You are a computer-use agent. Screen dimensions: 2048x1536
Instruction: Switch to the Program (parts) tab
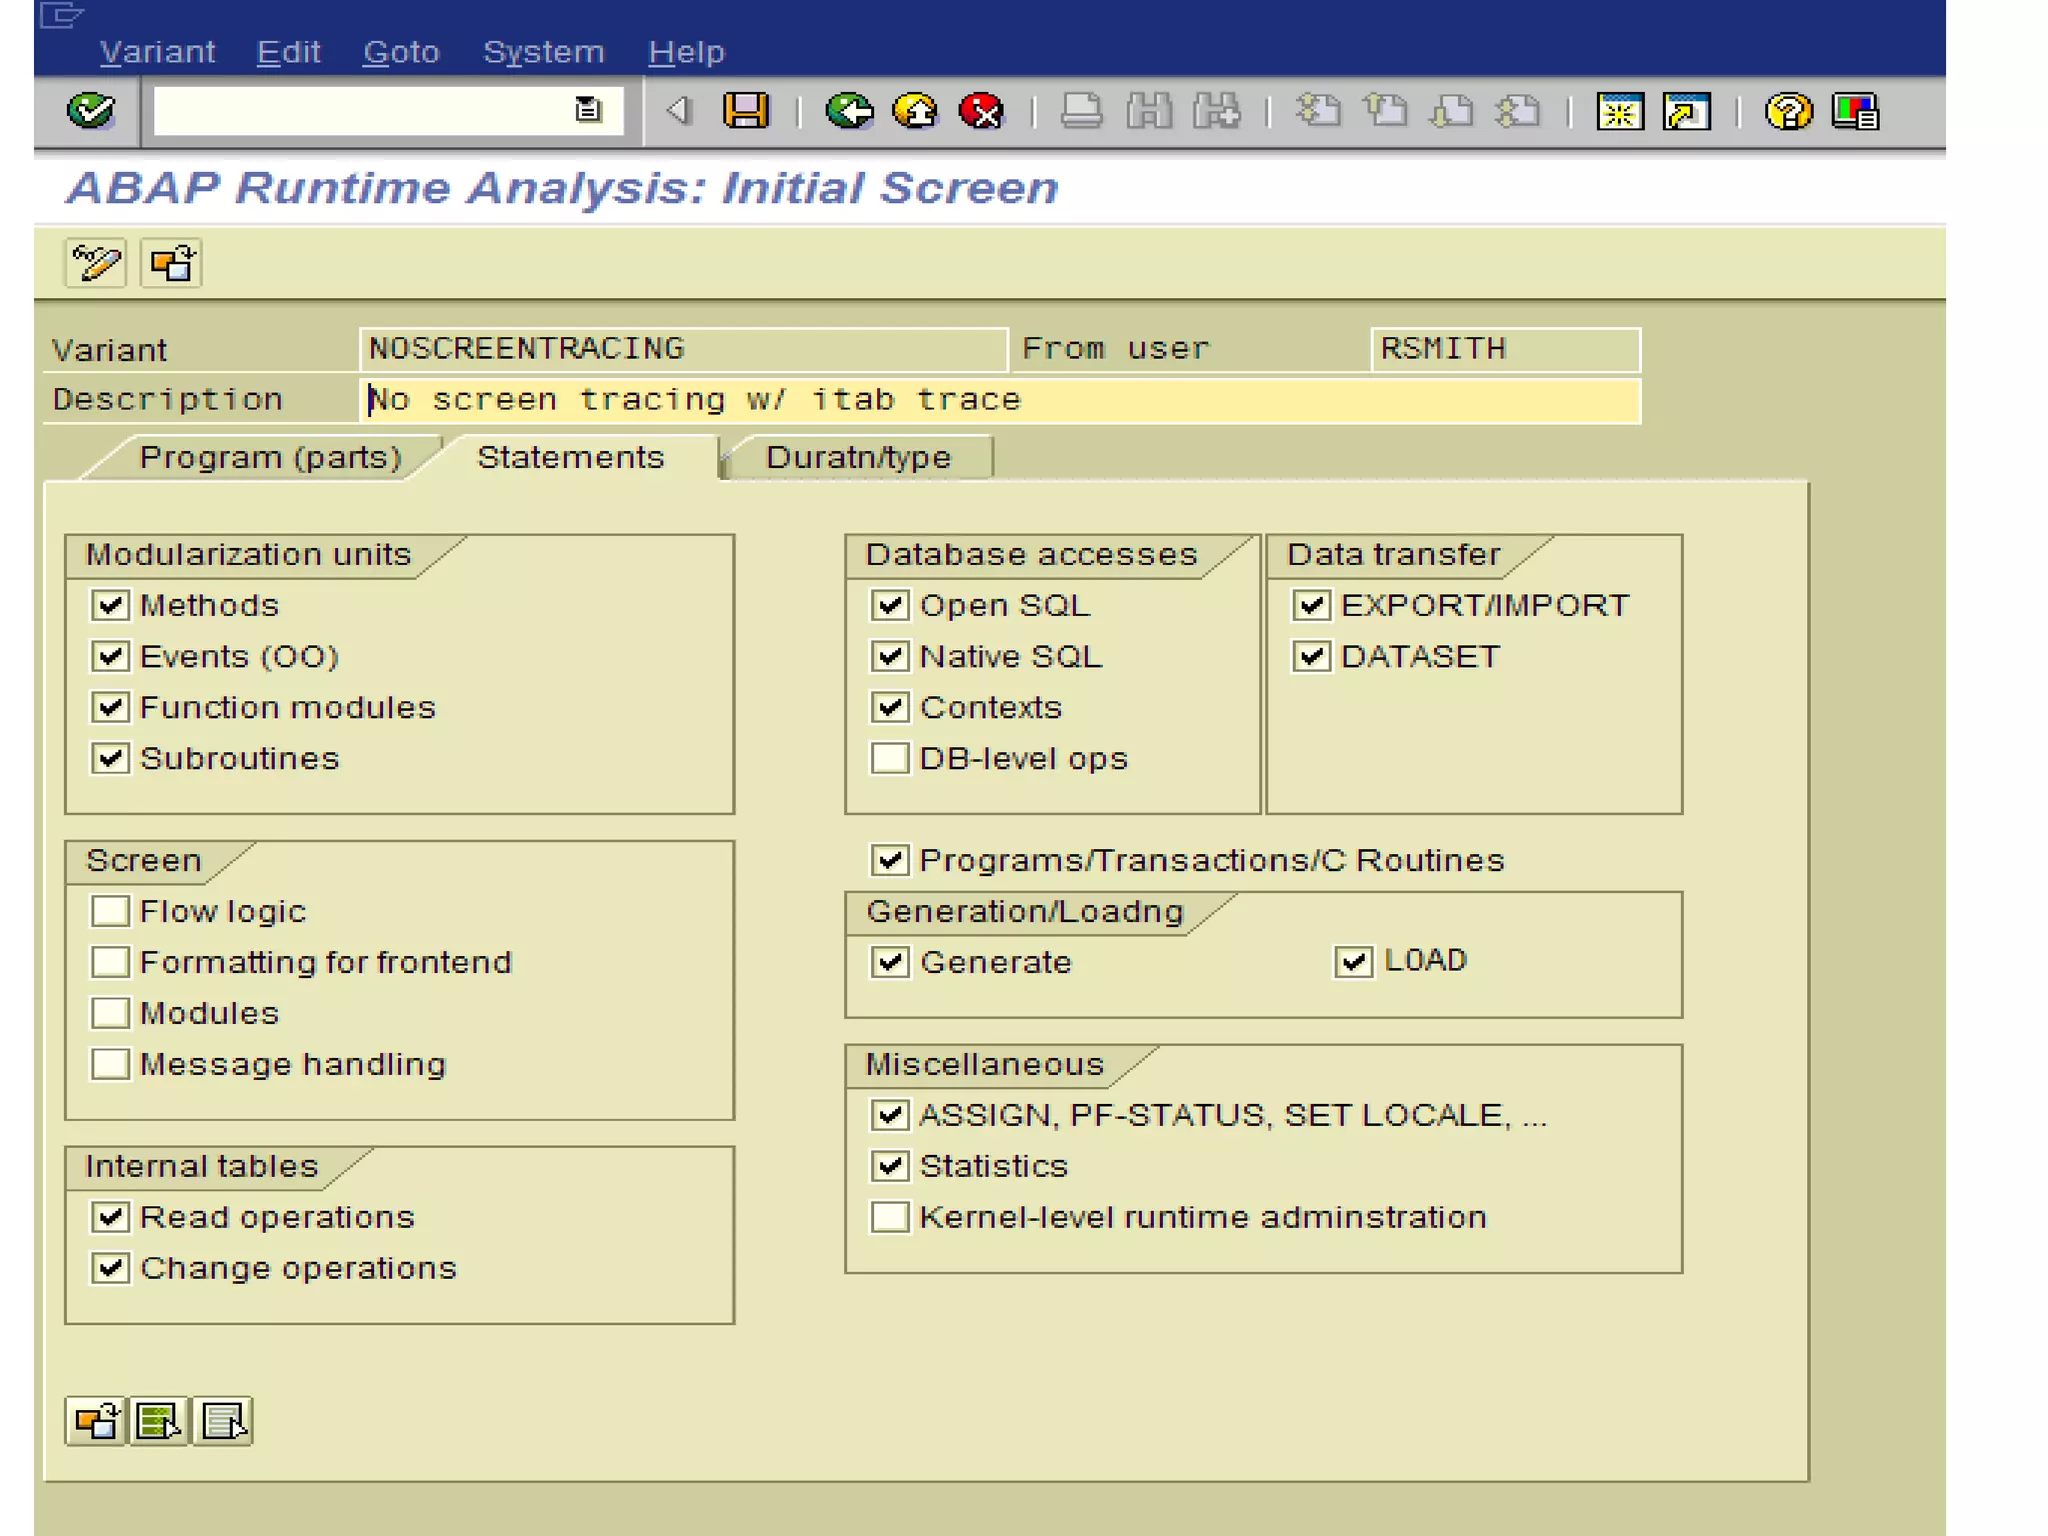pyautogui.click(x=270, y=458)
